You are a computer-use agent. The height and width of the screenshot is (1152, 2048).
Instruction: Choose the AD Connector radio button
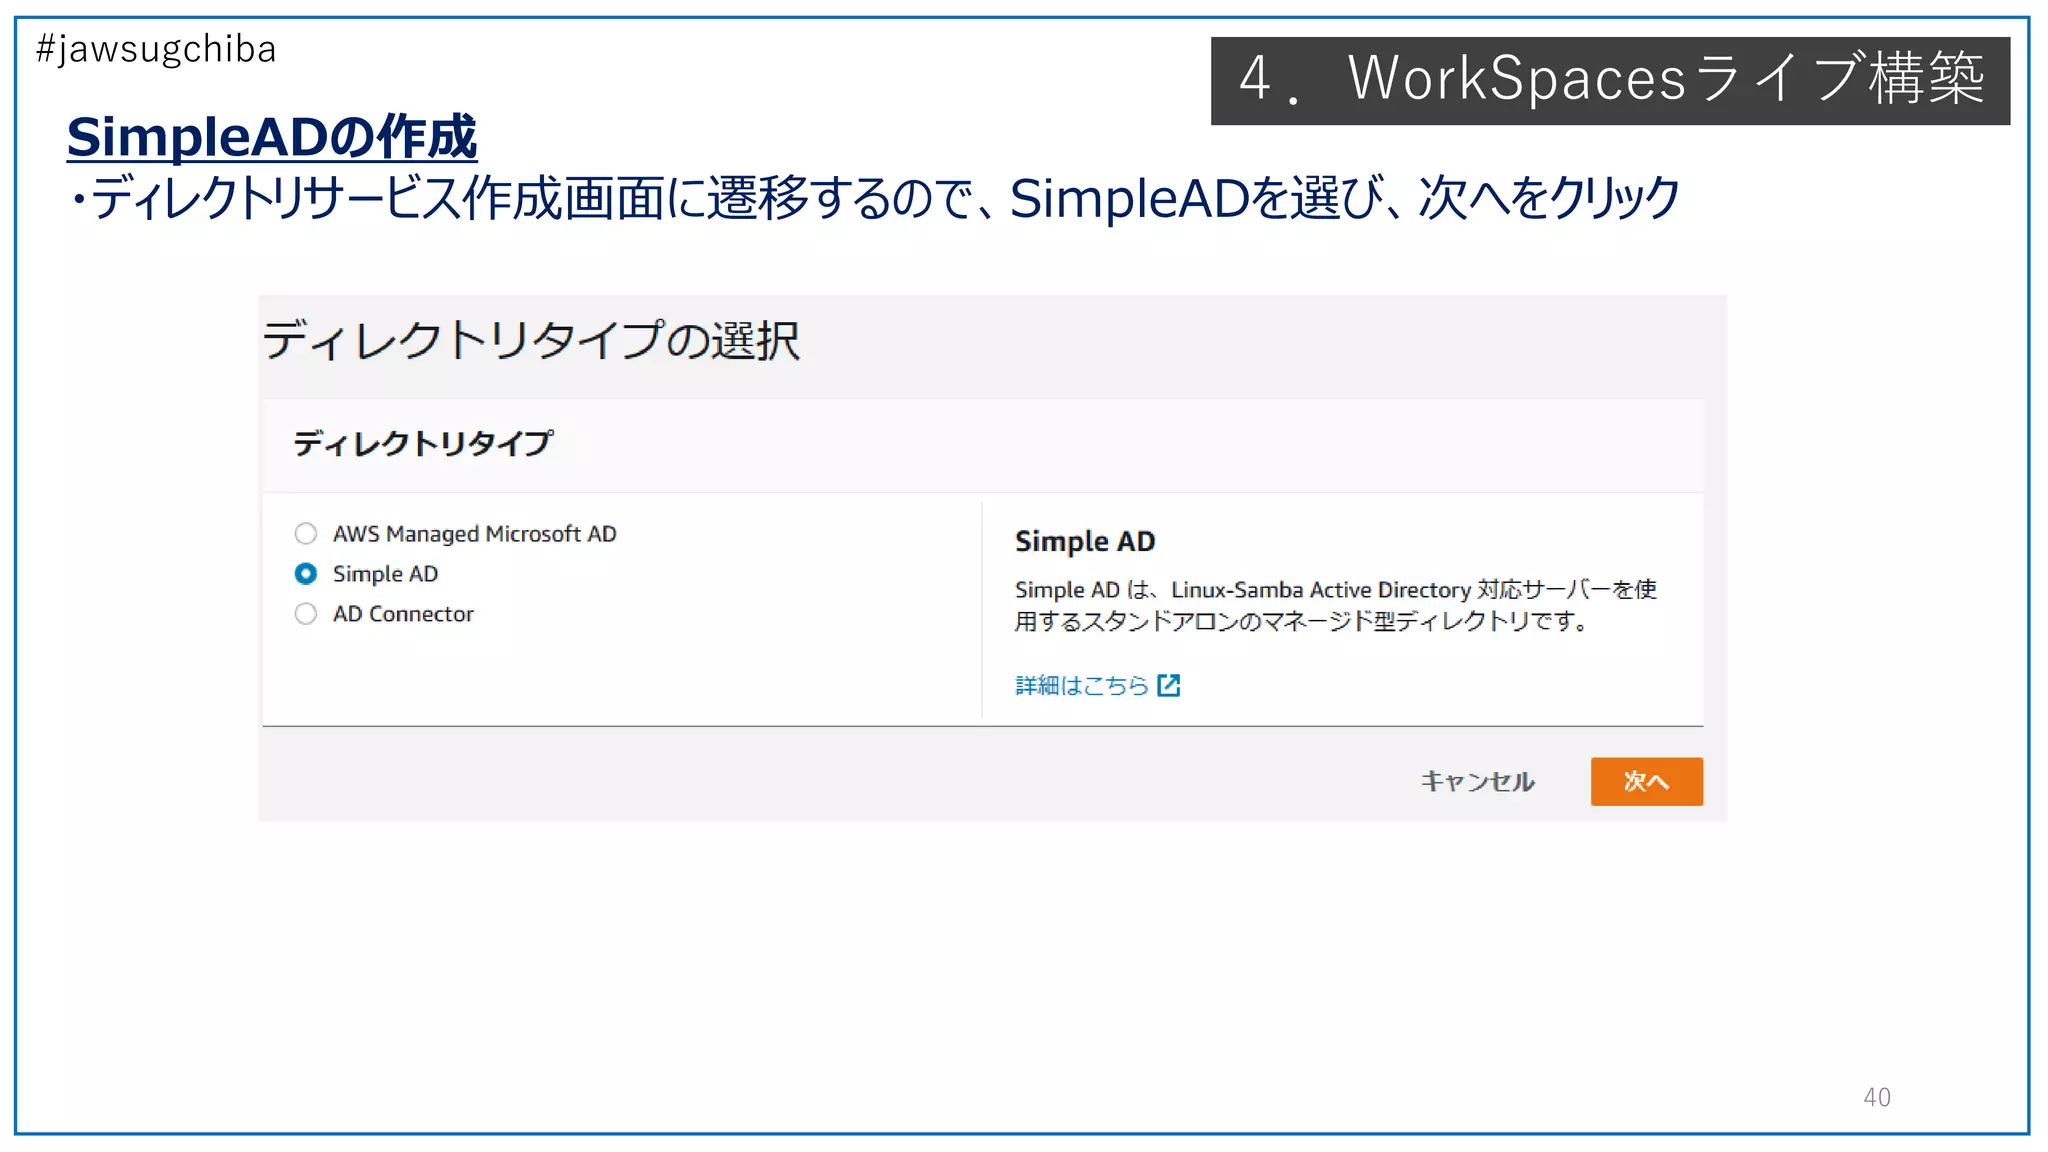(x=306, y=614)
